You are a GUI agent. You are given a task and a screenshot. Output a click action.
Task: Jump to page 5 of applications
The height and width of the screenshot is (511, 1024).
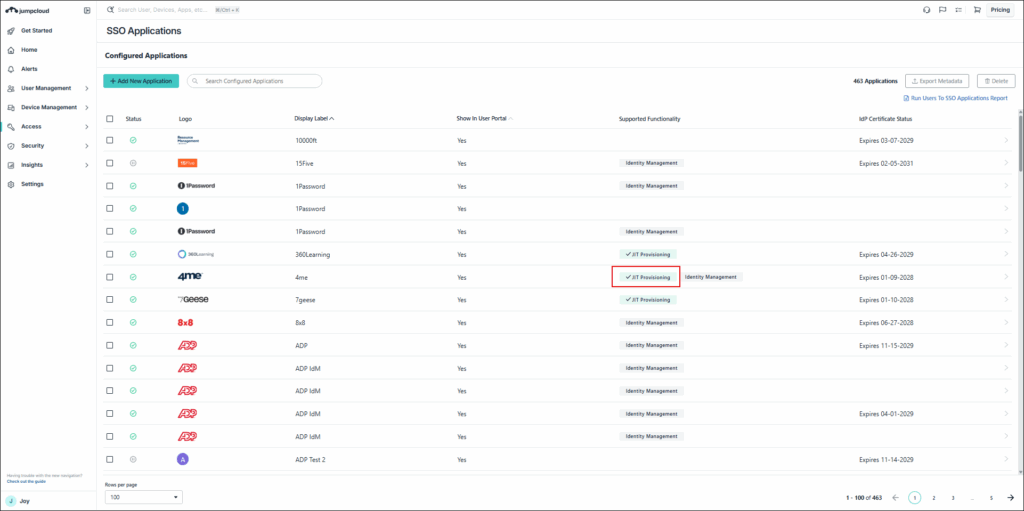click(x=991, y=498)
